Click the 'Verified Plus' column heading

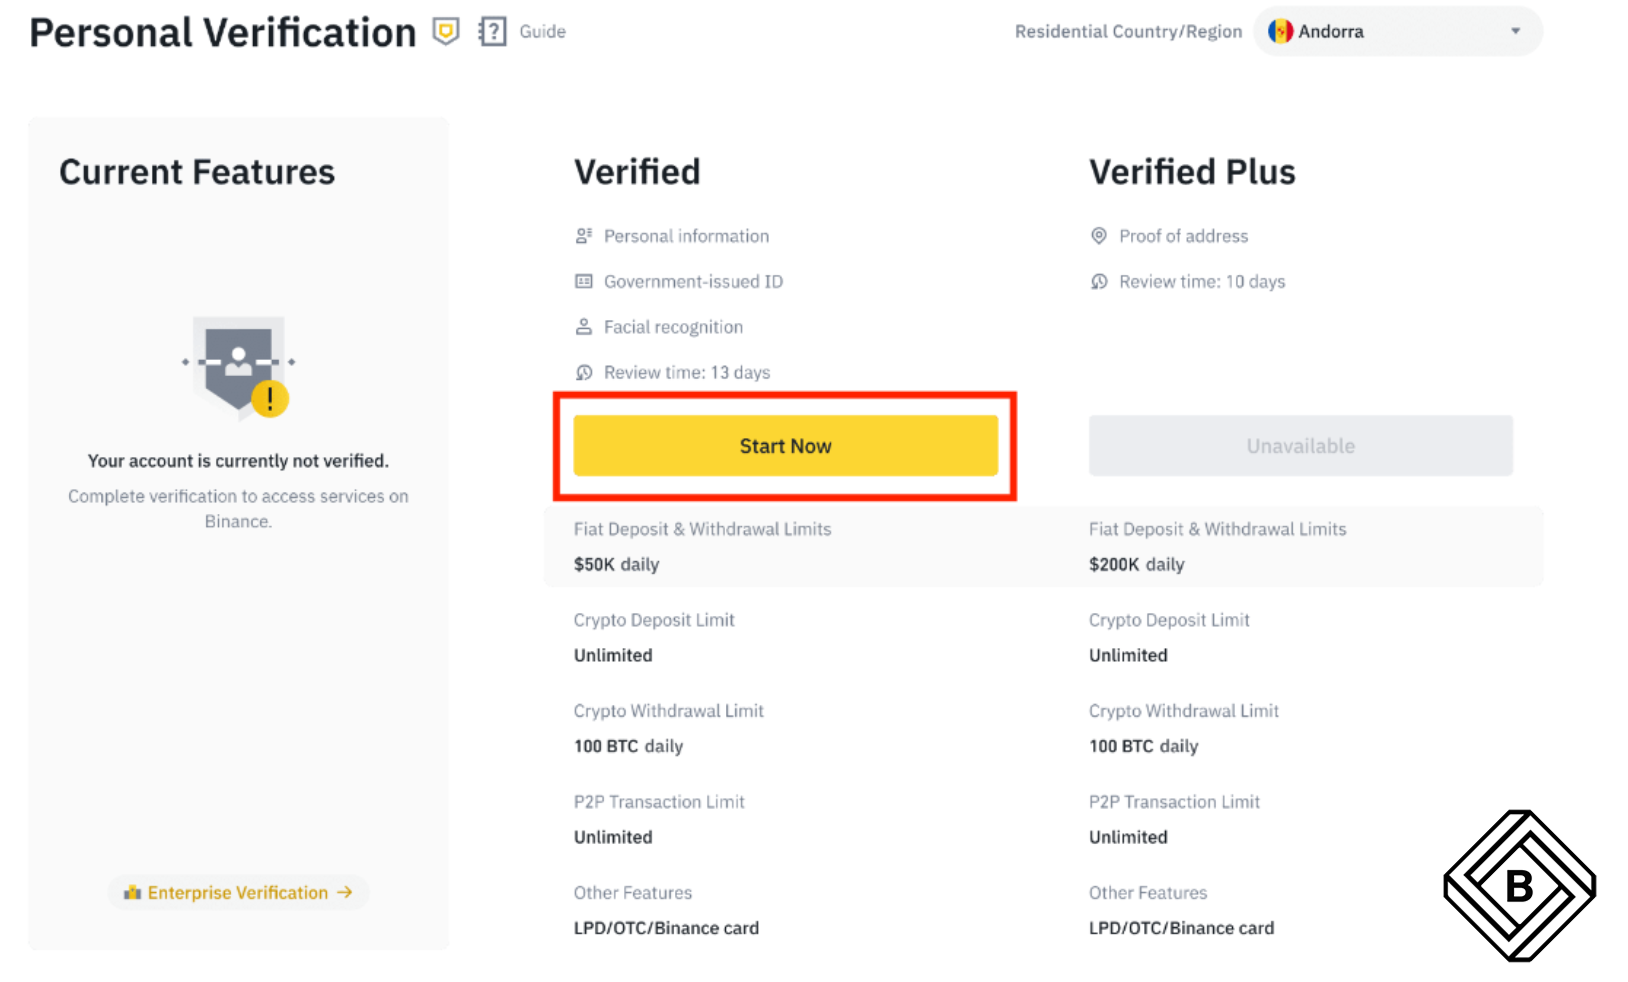point(1192,172)
